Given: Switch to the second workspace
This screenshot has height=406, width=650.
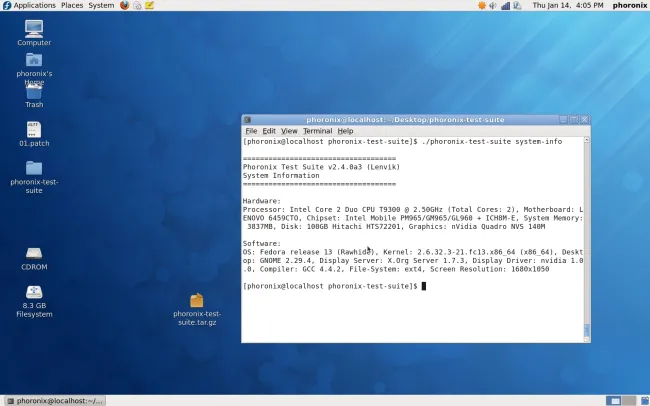Looking at the screenshot, I should pos(629,401).
